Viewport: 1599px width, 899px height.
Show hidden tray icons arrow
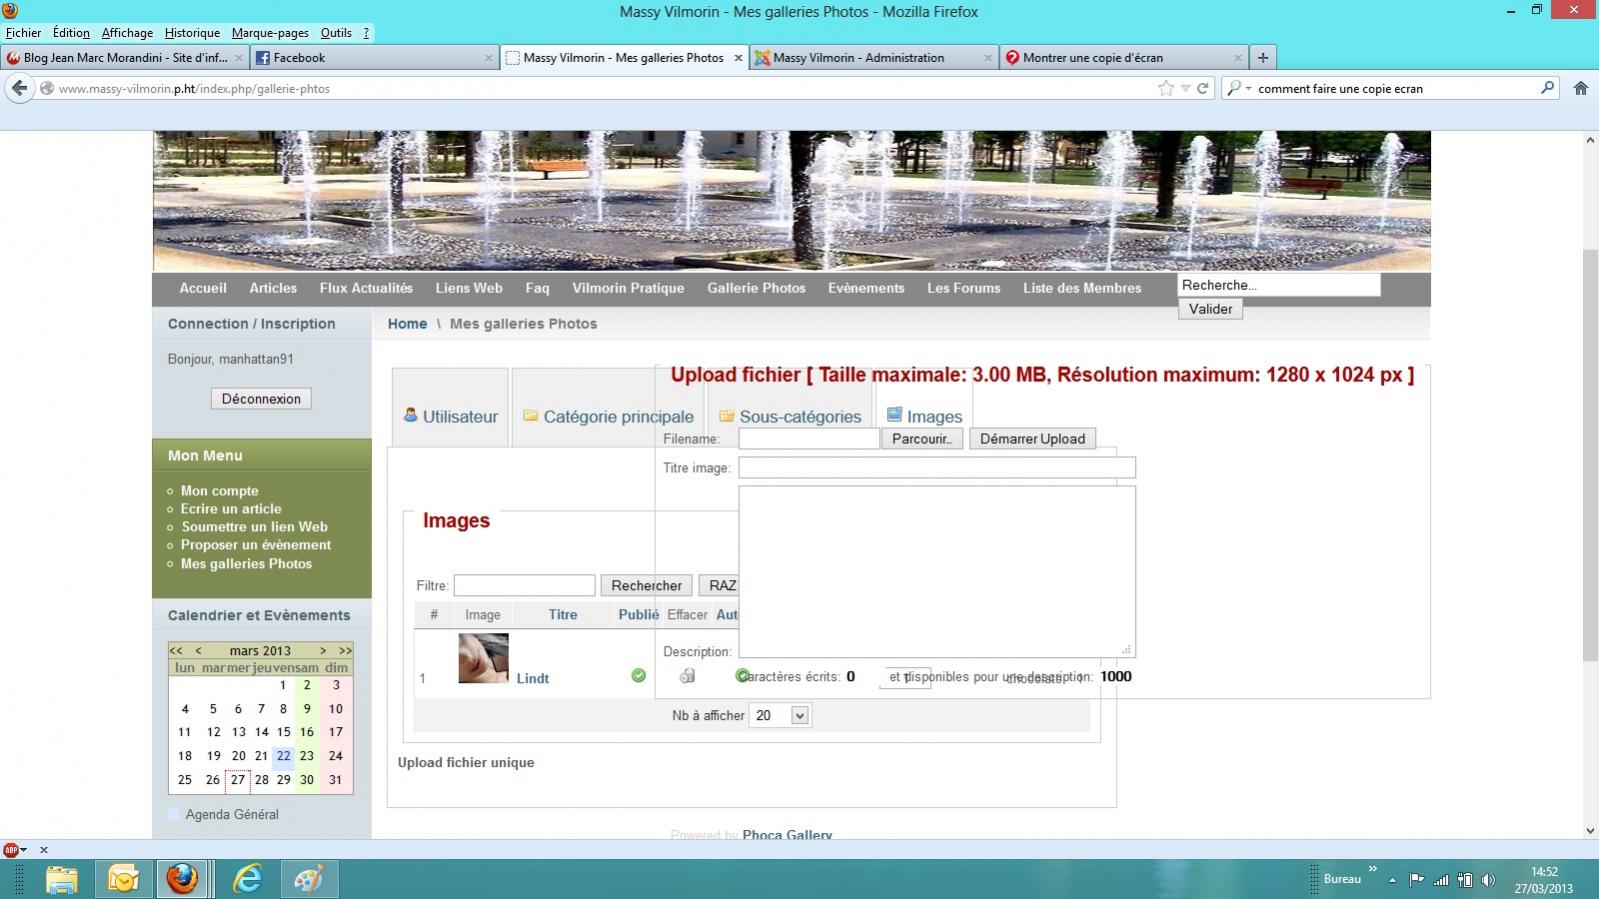(x=1392, y=880)
